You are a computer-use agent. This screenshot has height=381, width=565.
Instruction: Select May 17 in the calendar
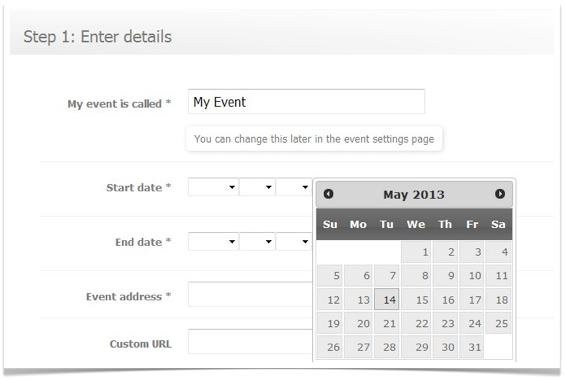[472, 299]
